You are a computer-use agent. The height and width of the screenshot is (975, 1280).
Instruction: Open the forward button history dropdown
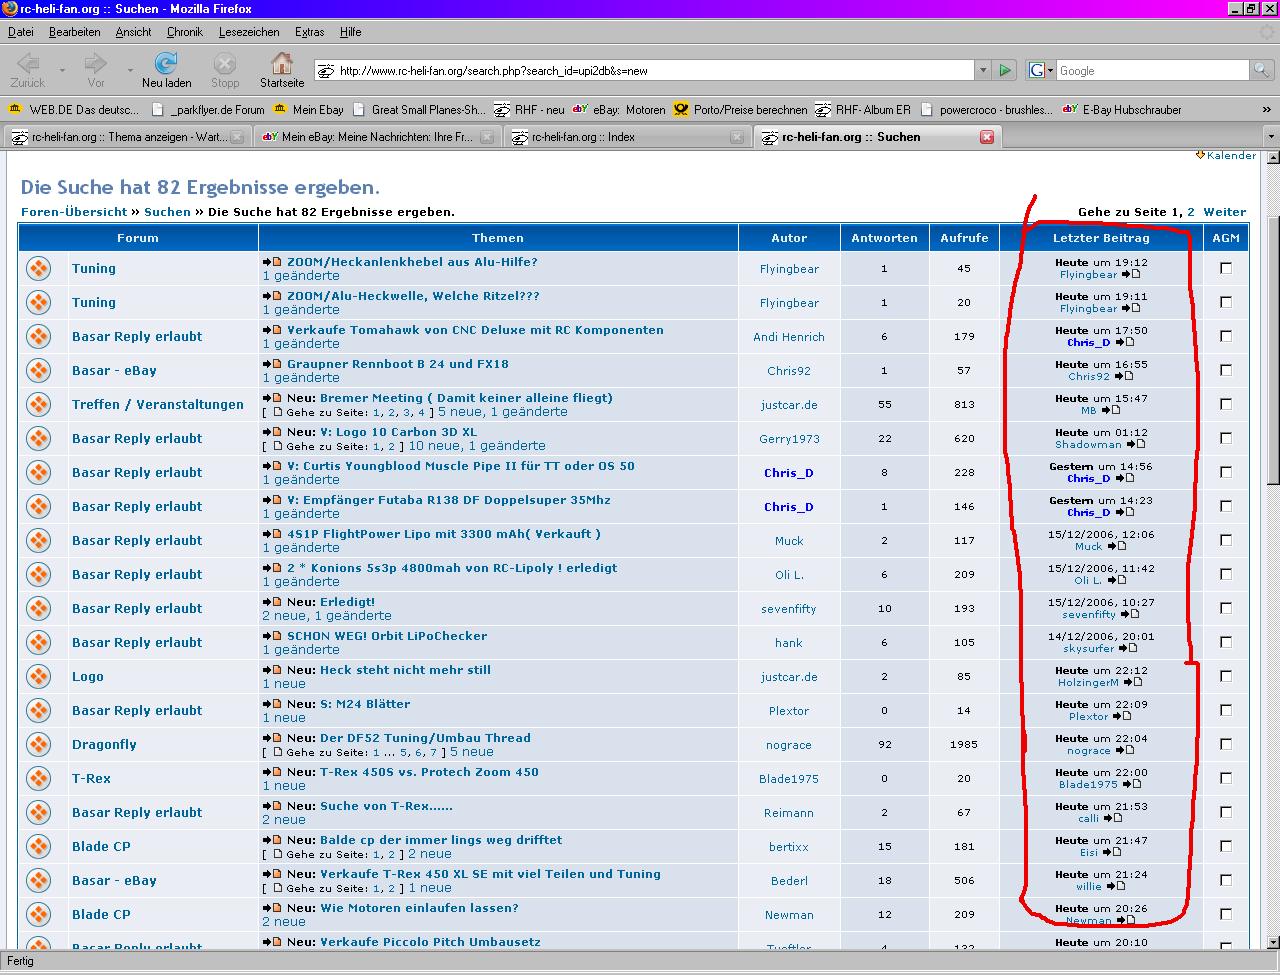click(130, 70)
